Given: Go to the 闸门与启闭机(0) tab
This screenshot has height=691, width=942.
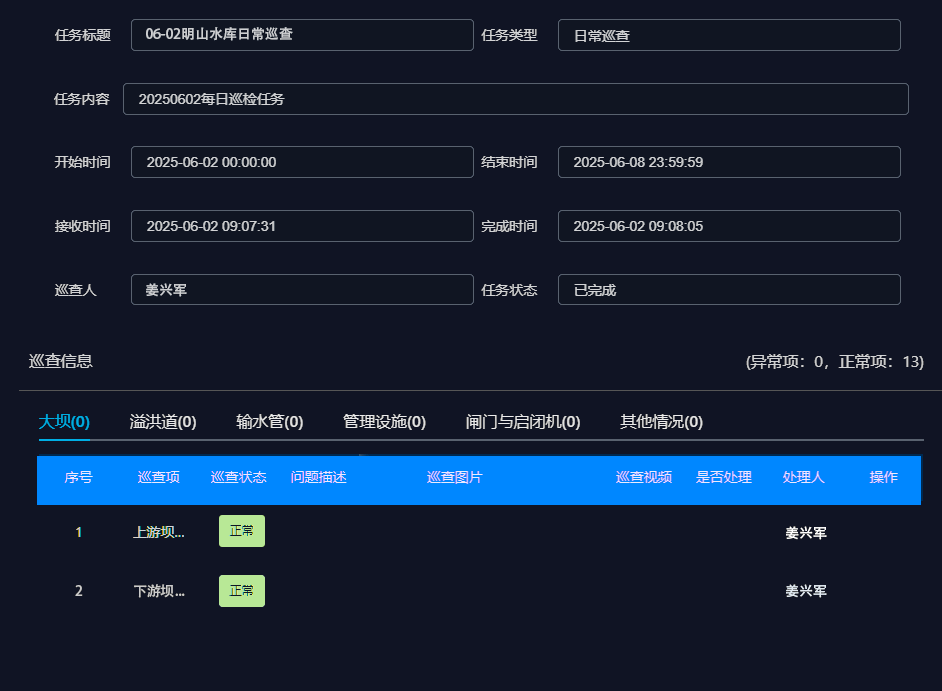Looking at the screenshot, I should pyautogui.click(x=523, y=422).
